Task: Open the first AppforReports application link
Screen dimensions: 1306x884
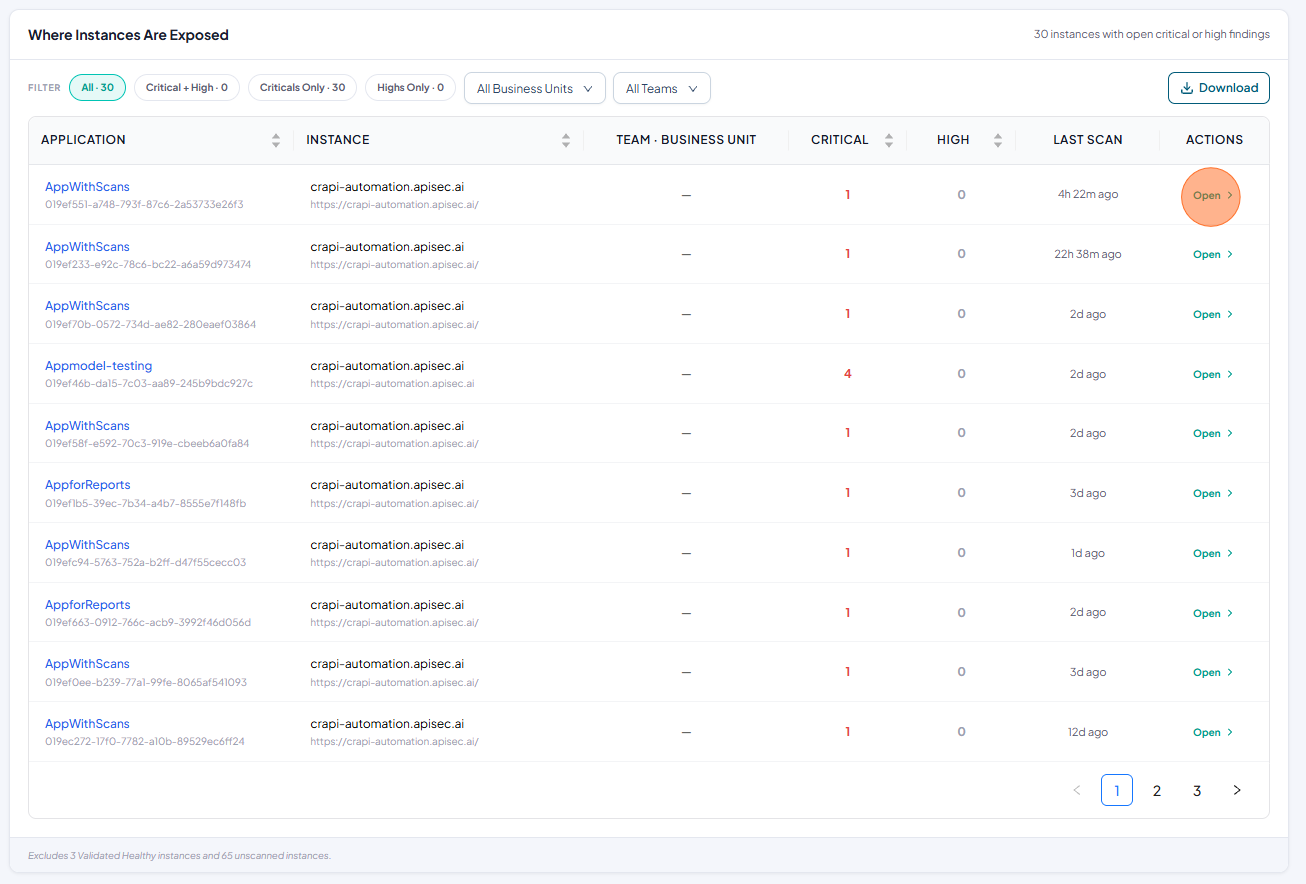Action: click(88, 485)
